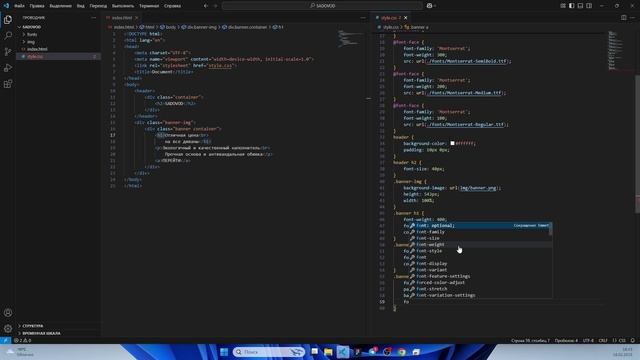Split the style.css editor to the right
This screenshot has width=640, height=360.
(624, 18)
